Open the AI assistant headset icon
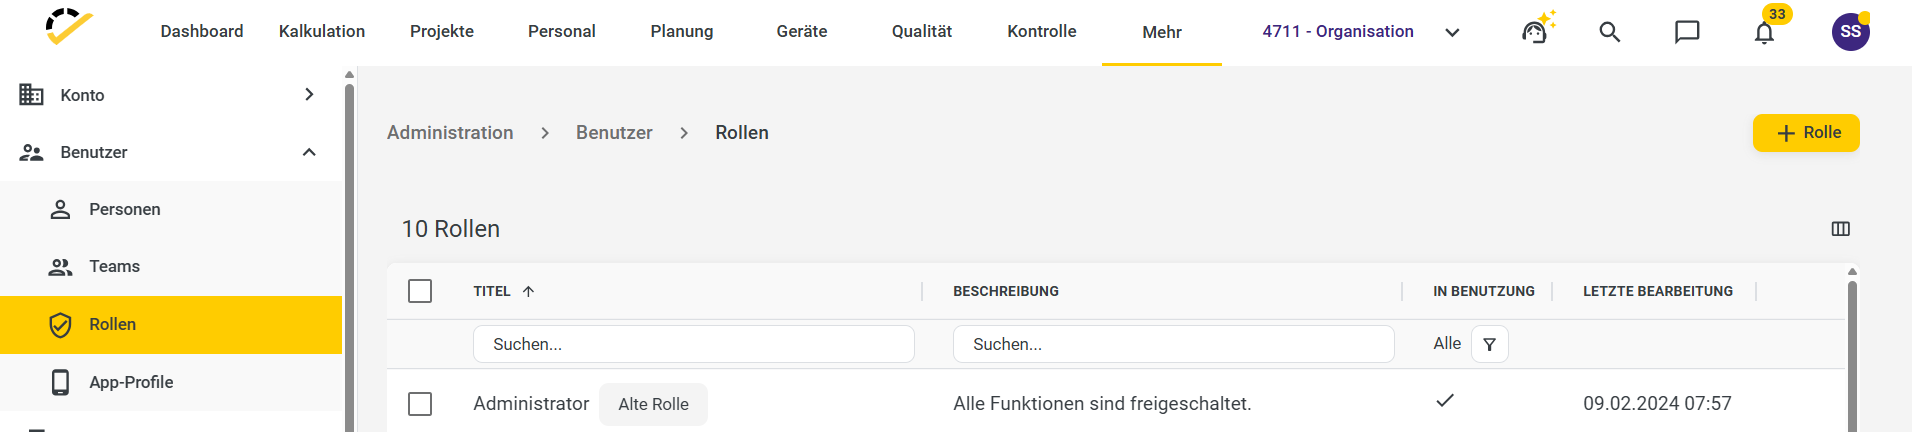 pos(1537,30)
